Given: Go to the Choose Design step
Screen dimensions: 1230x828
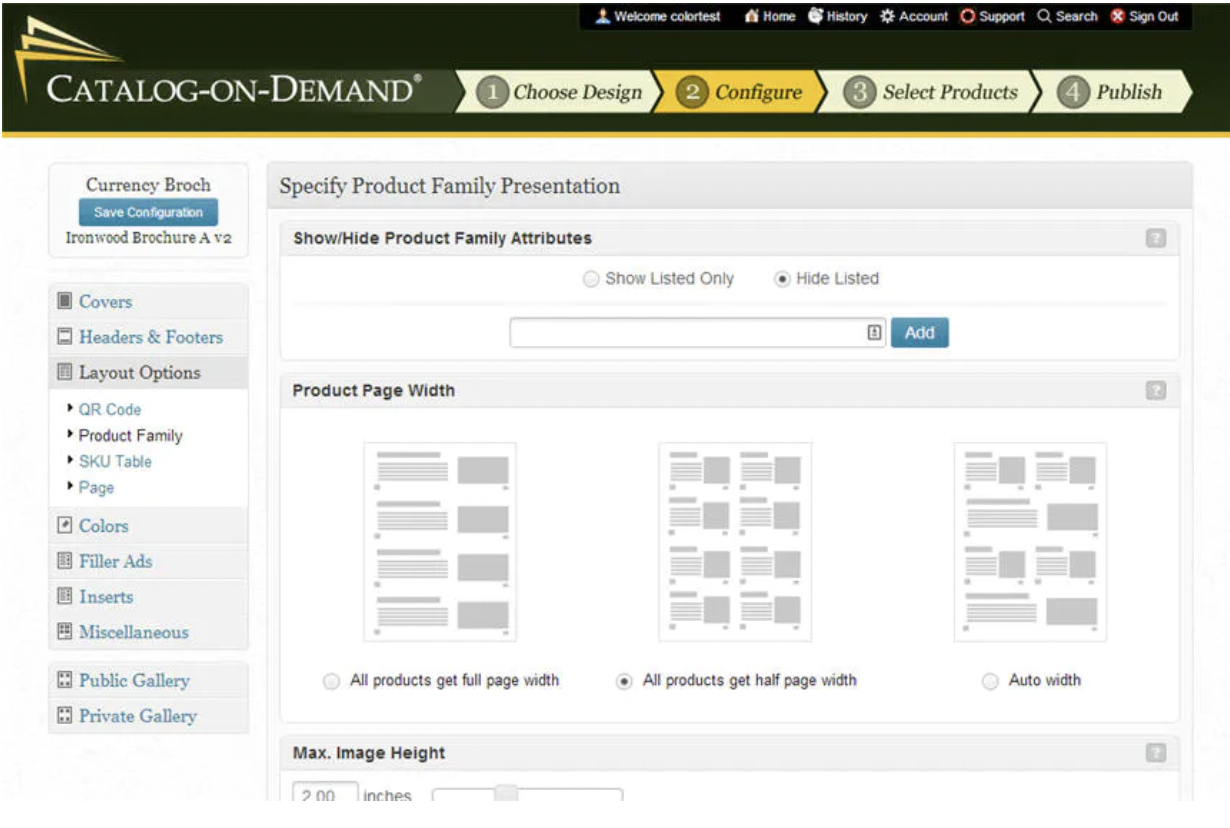Looking at the screenshot, I should click(560, 92).
